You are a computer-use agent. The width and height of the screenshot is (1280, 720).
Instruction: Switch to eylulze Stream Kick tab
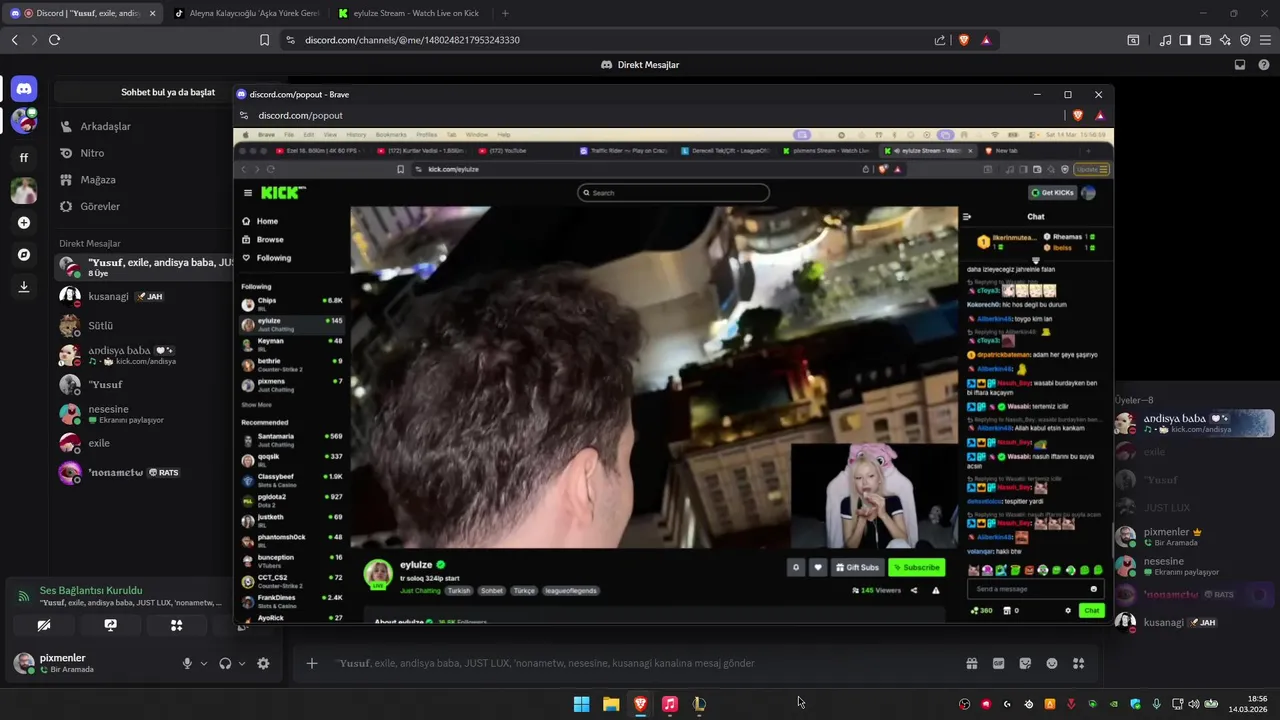pyautogui.click(x=411, y=13)
